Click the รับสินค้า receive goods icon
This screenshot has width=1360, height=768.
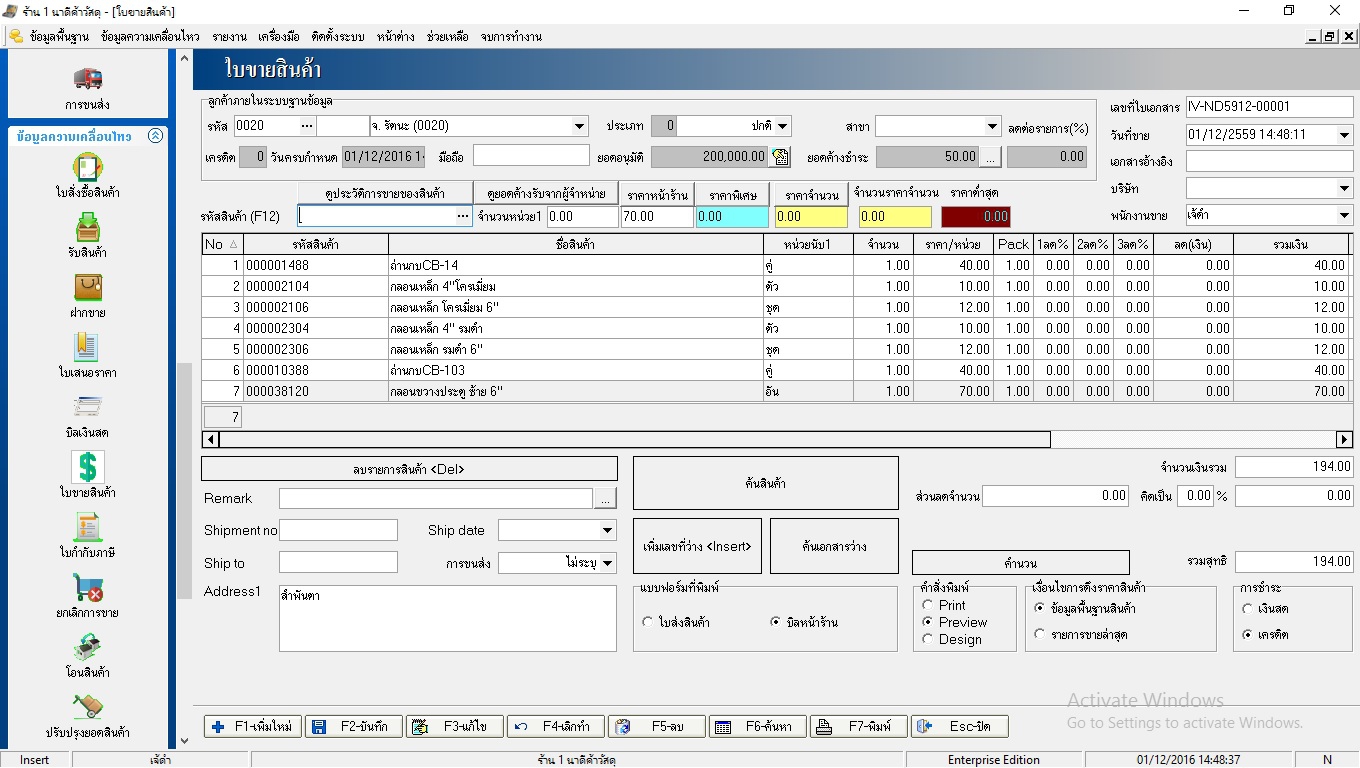(x=88, y=228)
